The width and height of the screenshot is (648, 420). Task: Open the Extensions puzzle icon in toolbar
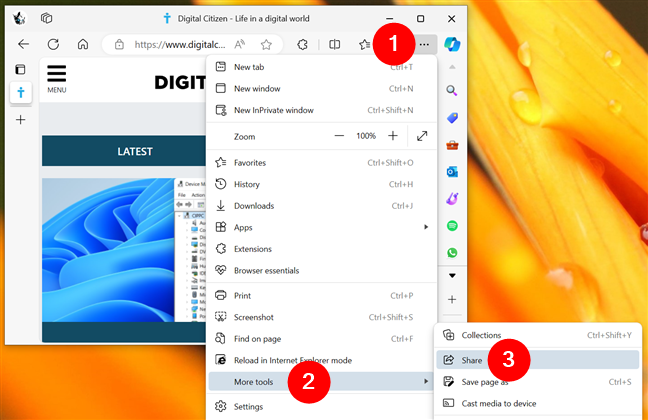coord(303,44)
